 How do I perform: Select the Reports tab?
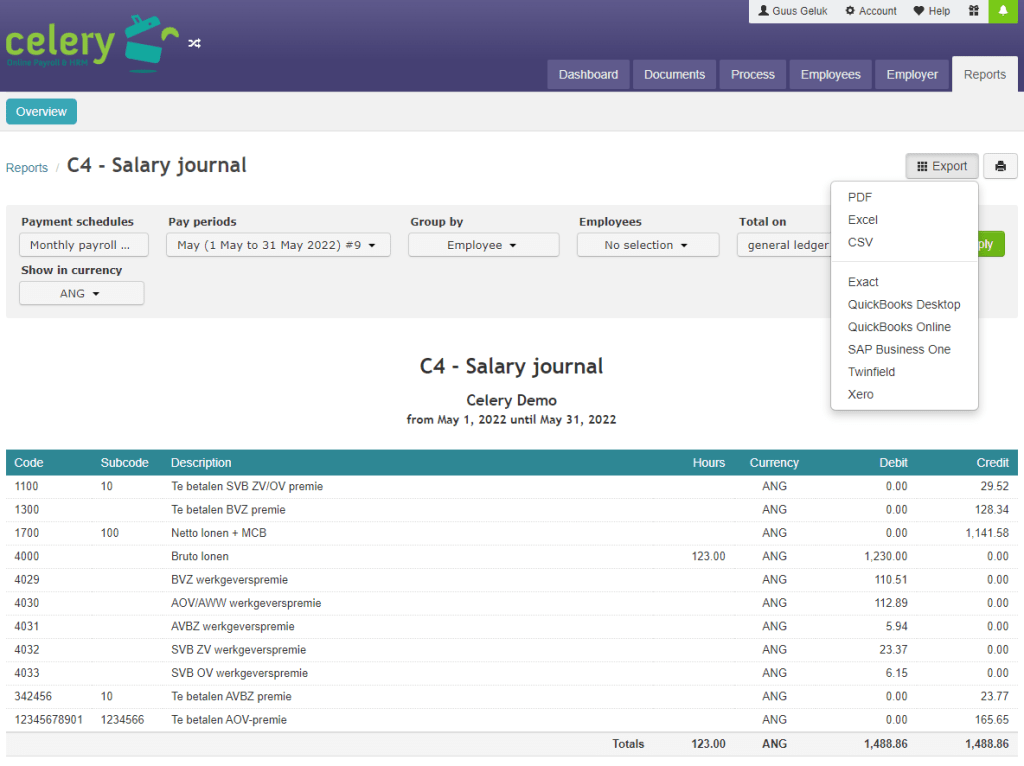click(984, 74)
